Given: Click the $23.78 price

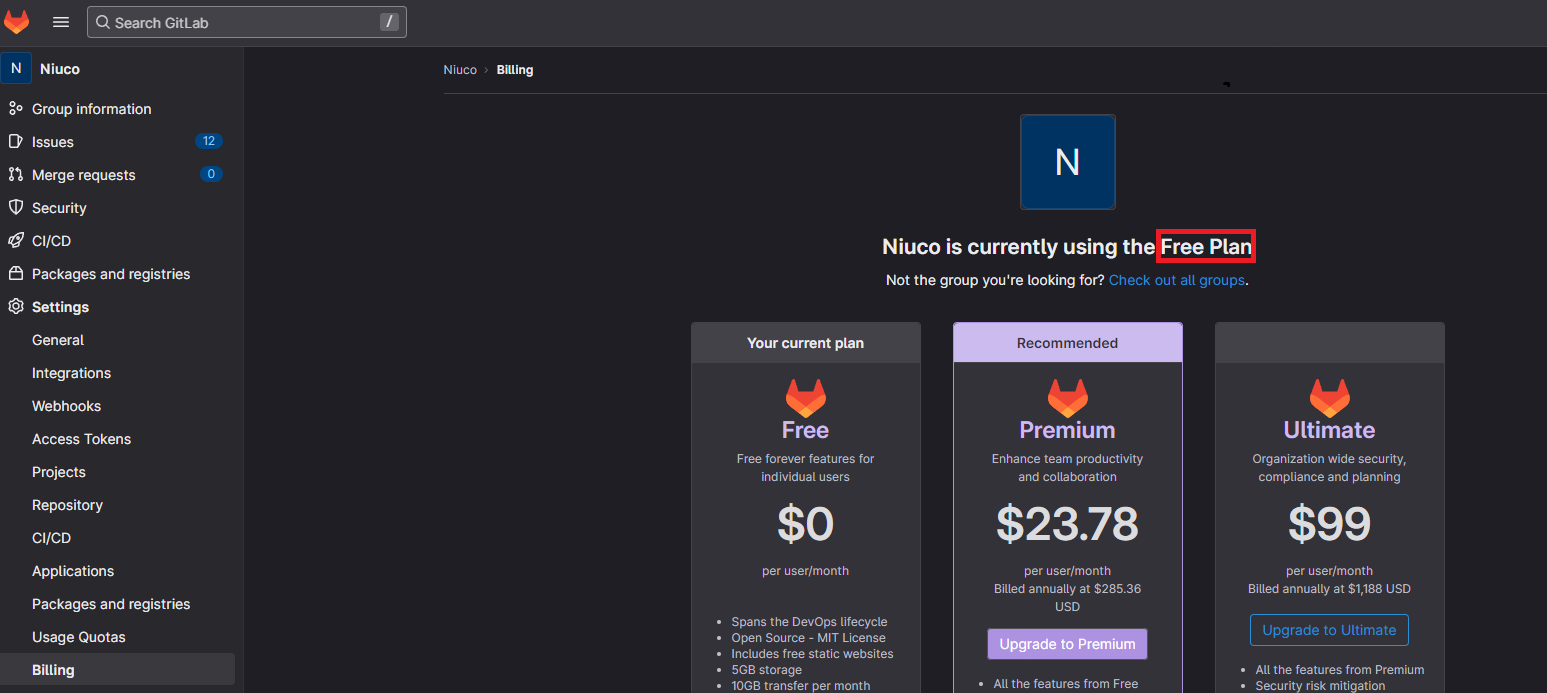Looking at the screenshot, I should click(1067, 523).
